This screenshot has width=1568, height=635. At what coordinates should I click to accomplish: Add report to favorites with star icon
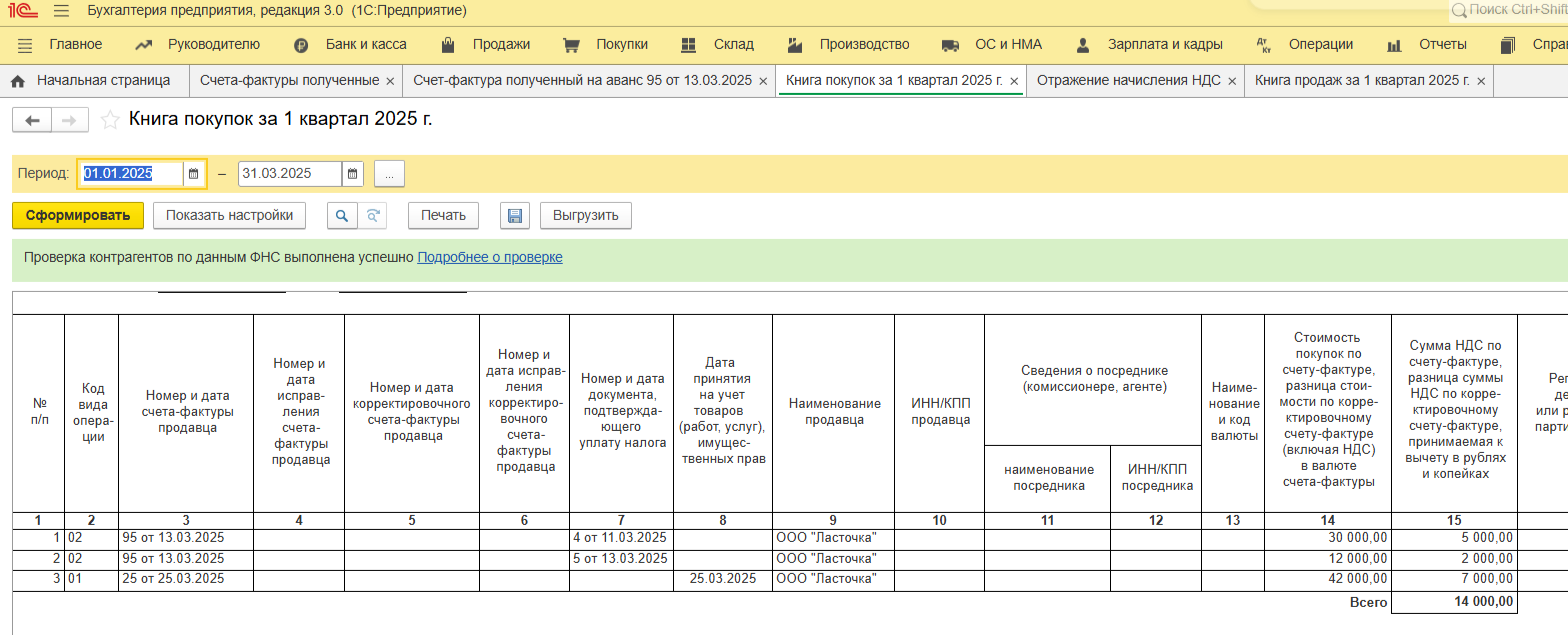coord(110,121)
